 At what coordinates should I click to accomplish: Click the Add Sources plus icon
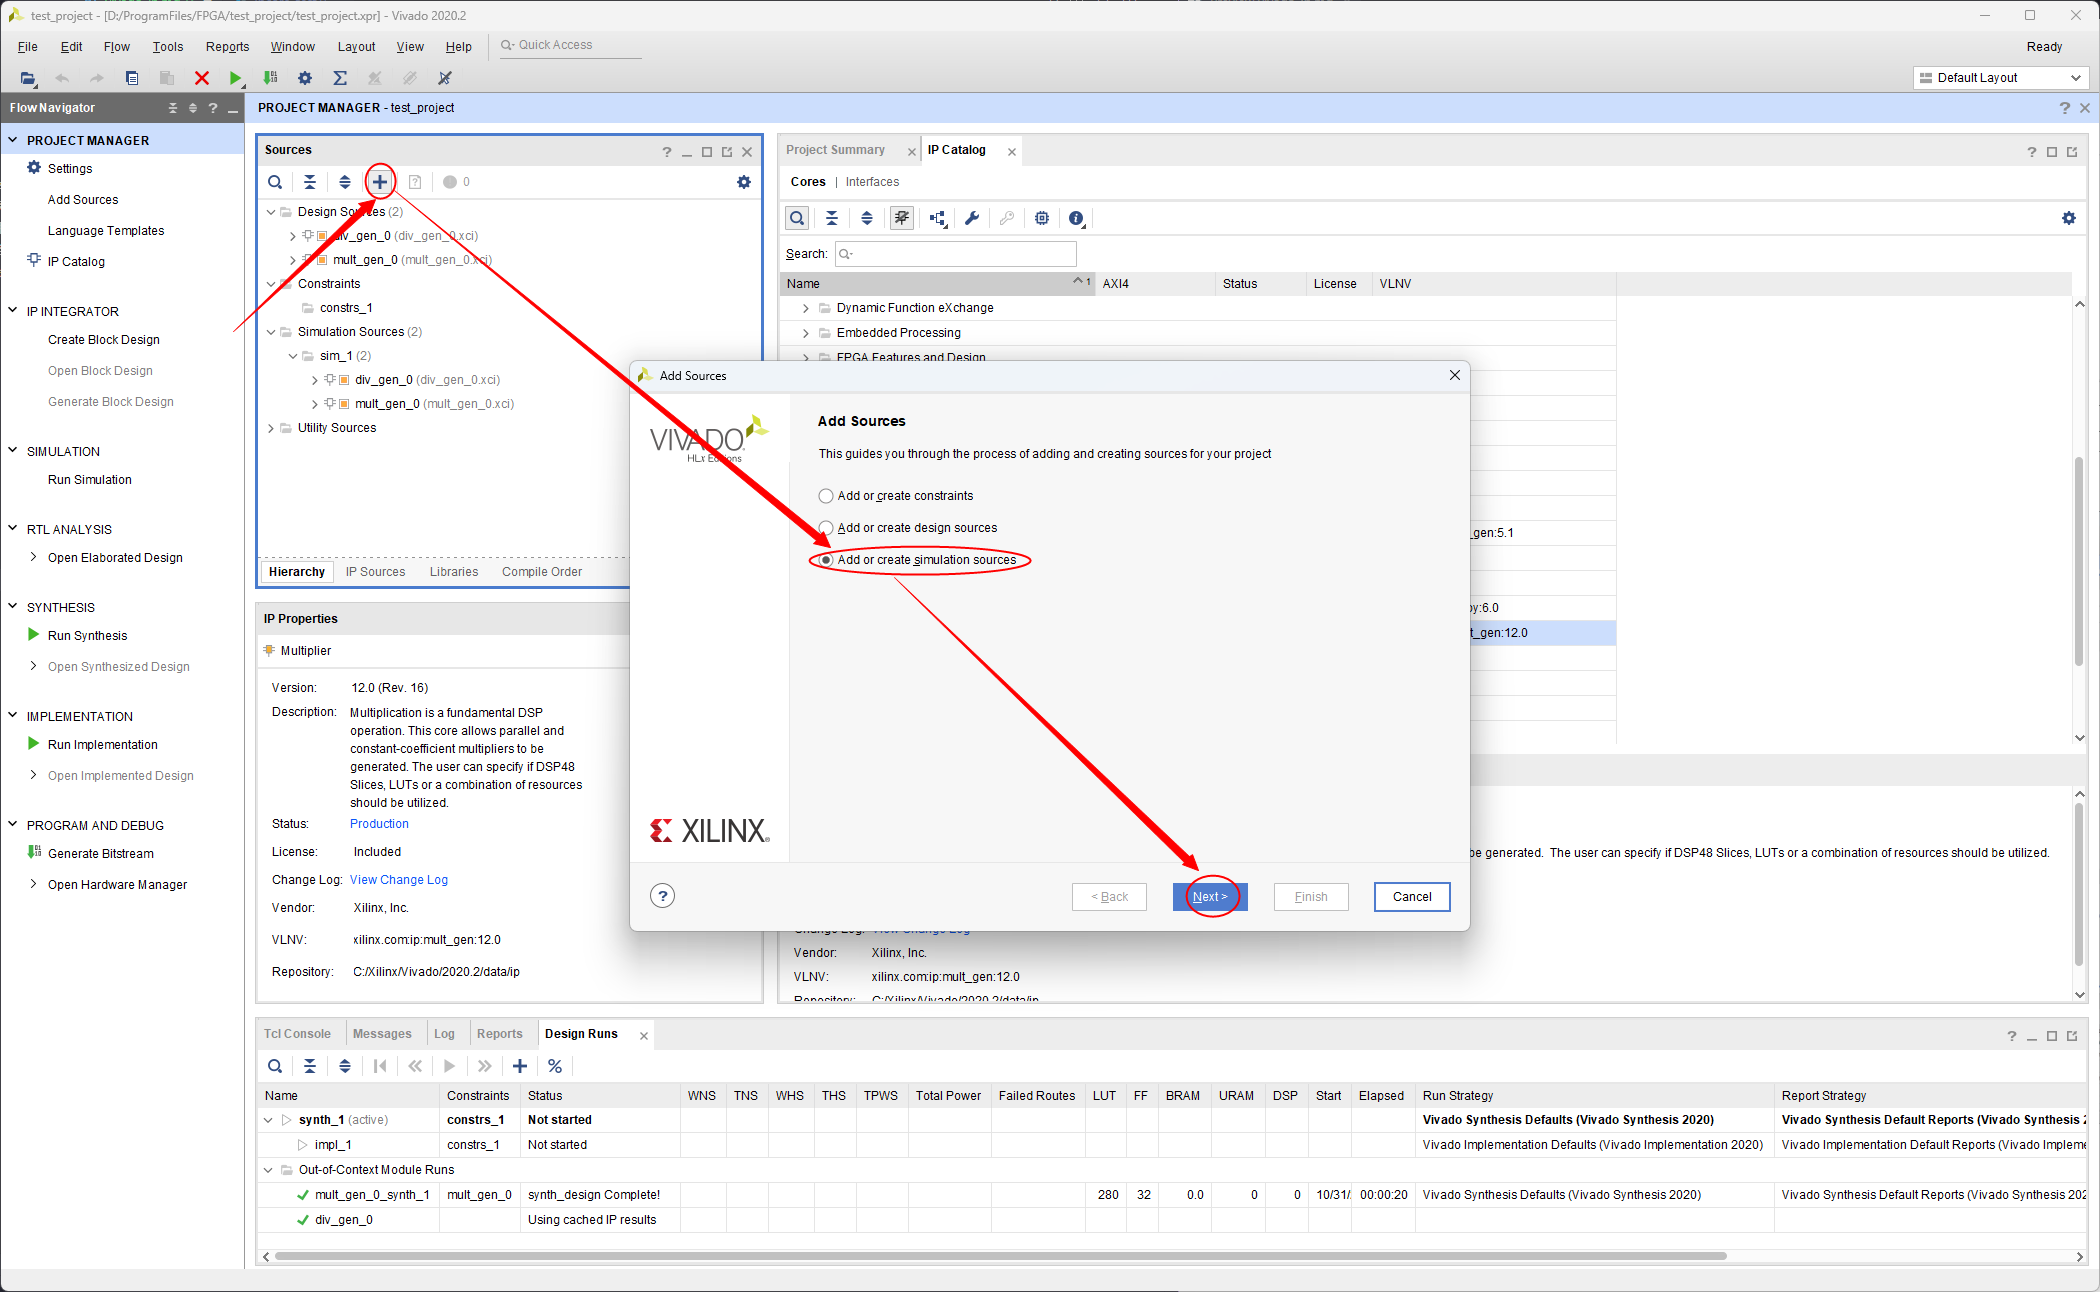click(x=380, y=182)
